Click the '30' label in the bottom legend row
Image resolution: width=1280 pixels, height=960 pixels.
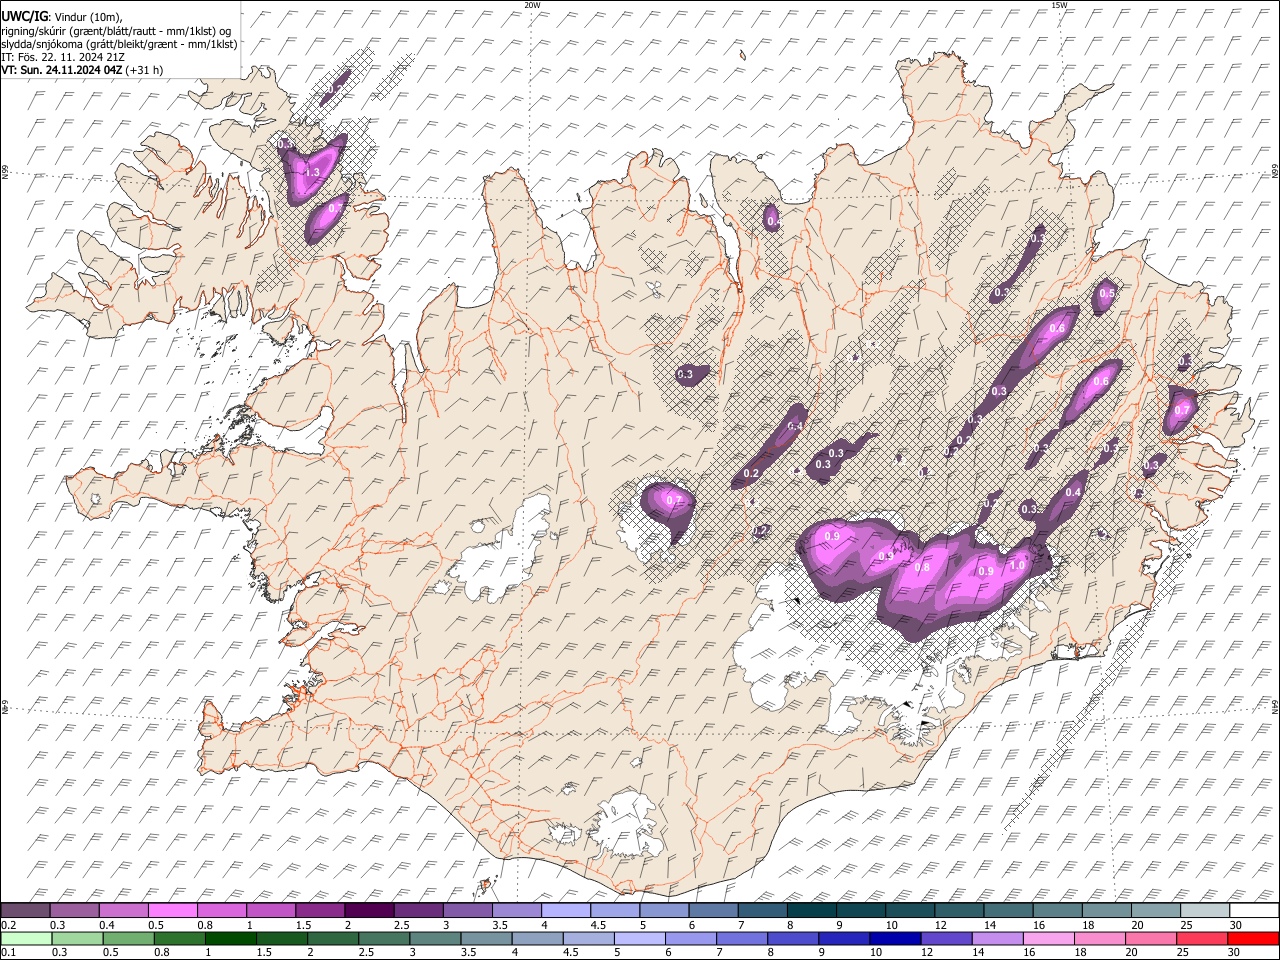click(1235, 952)
